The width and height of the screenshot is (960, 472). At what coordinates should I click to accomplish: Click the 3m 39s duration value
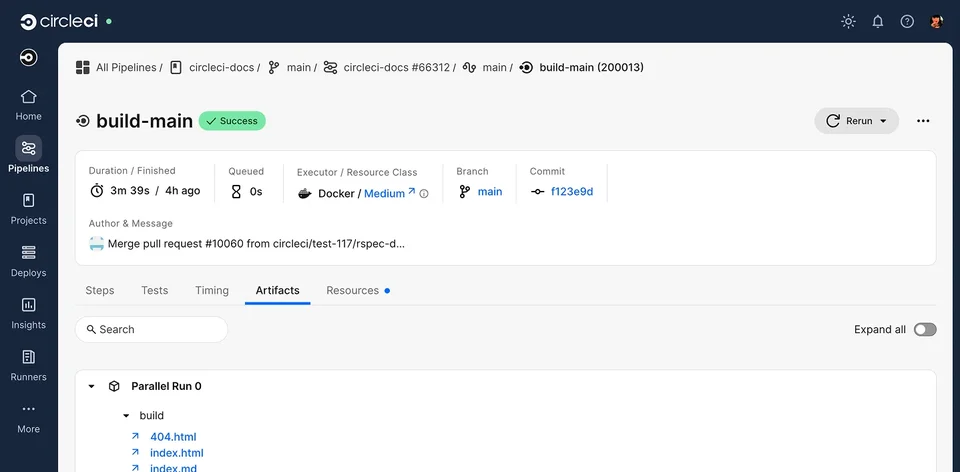point(130,190)
